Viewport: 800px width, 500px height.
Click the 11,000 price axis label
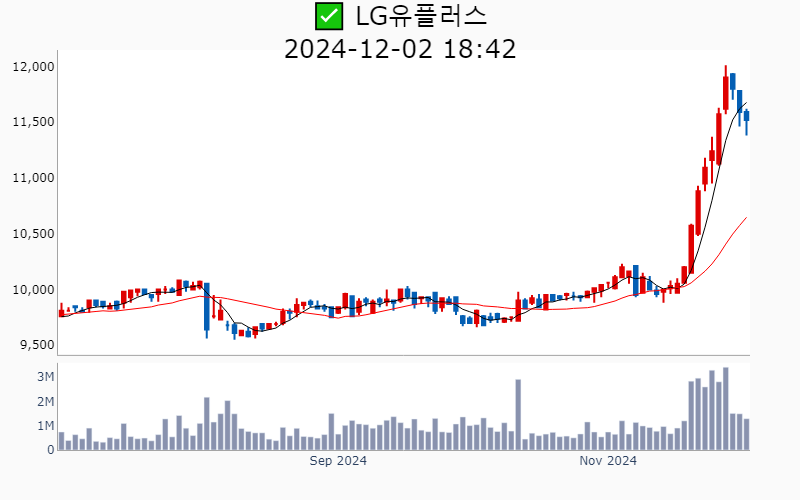(x=33, y=178)
